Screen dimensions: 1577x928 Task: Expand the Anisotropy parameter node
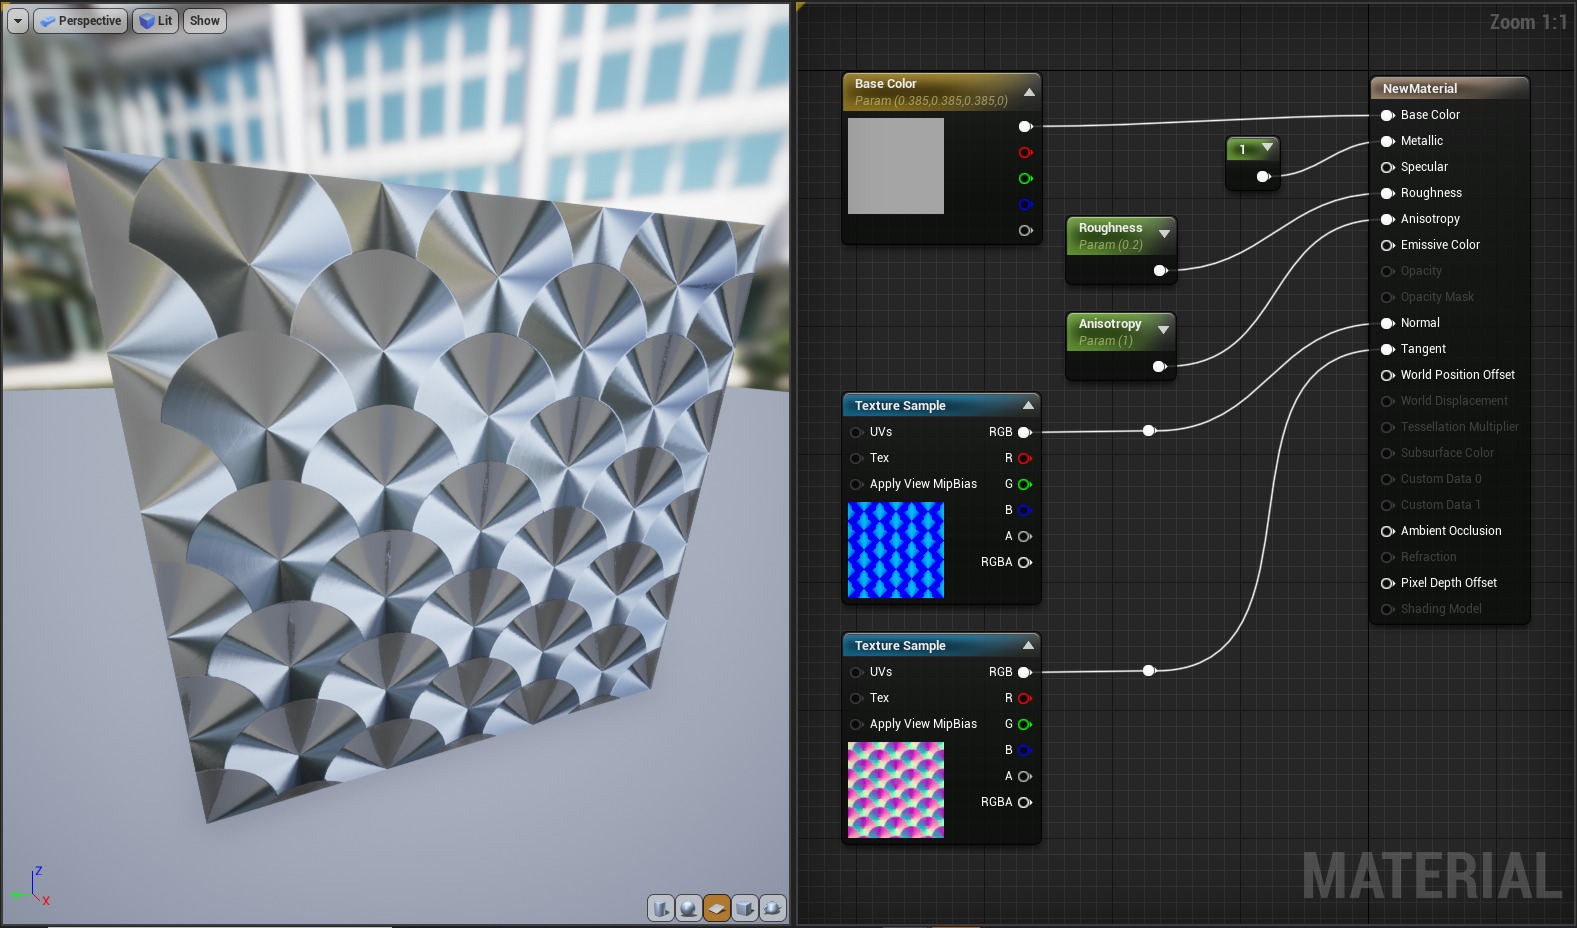click(x=1163, y=330)
